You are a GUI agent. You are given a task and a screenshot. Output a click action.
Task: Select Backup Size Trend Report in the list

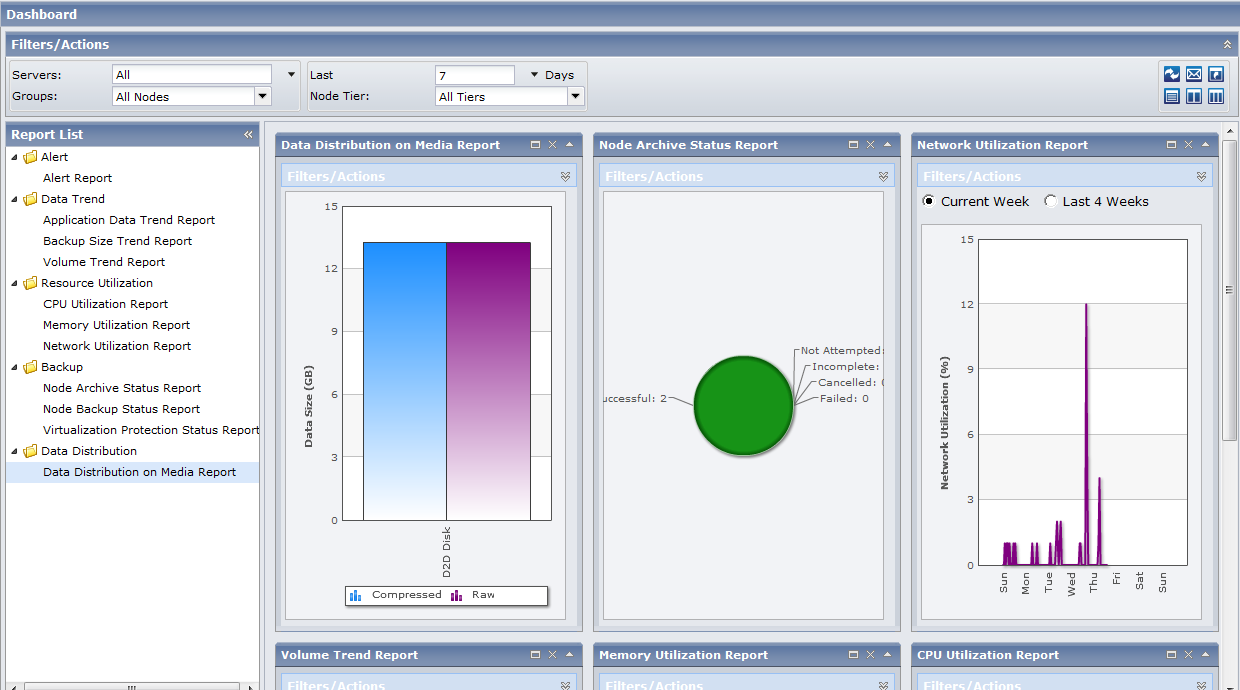120,240
